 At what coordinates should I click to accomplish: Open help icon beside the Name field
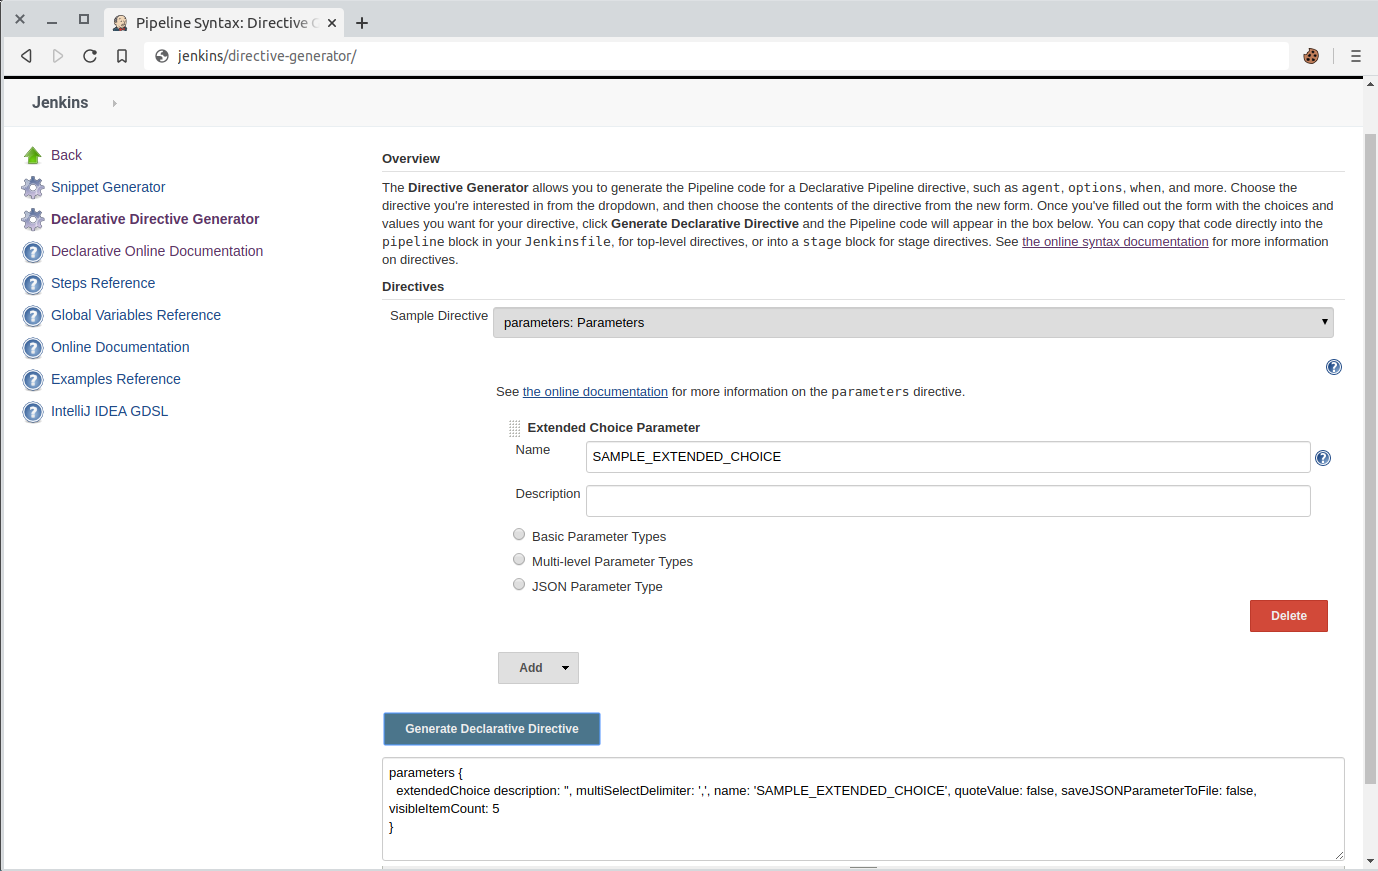[1323, 458]
